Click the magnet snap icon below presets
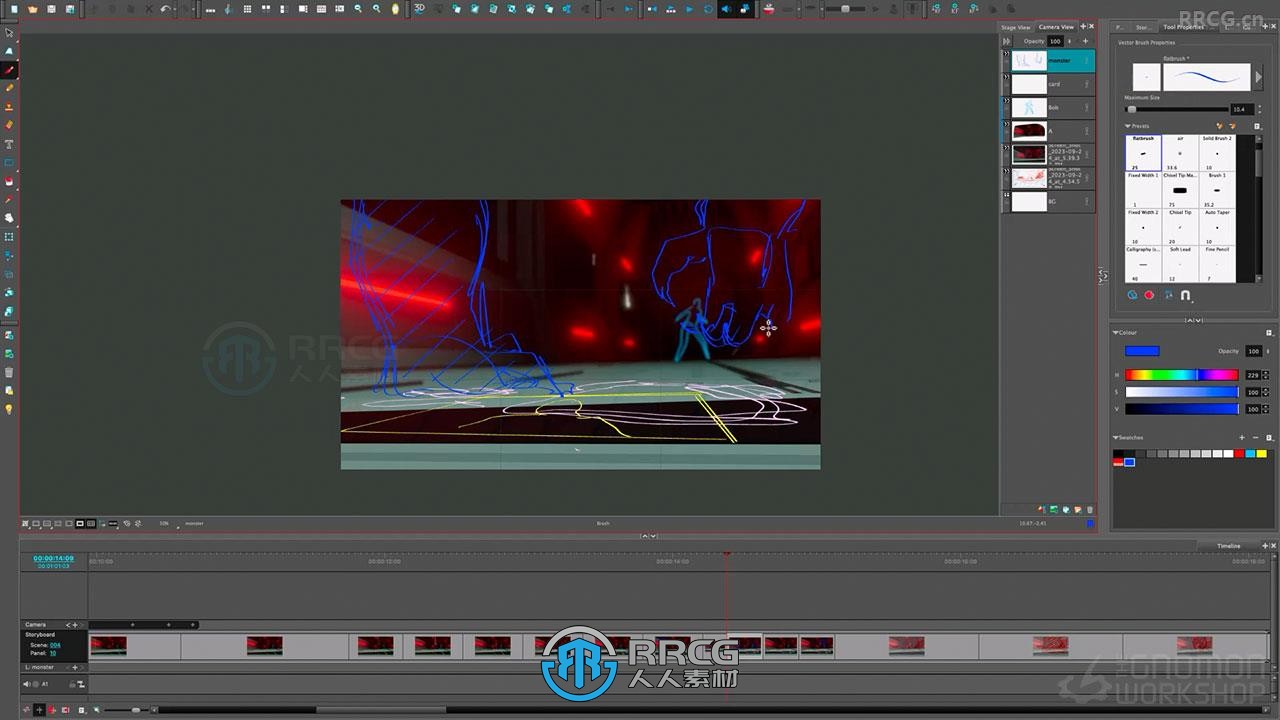The height and width of the screenshot is (720, 1280). pyautogui.click(x=1186, y=295)
